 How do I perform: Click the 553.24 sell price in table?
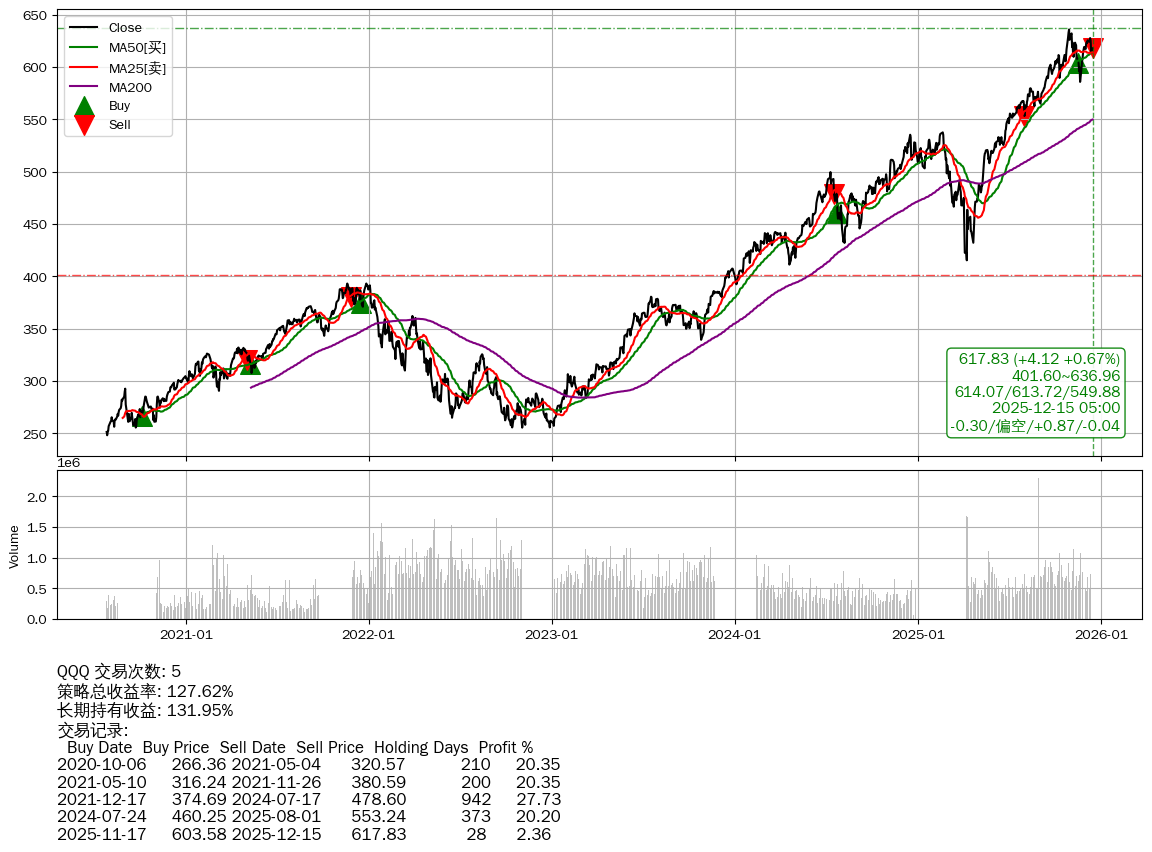click(x=378, y=816)
